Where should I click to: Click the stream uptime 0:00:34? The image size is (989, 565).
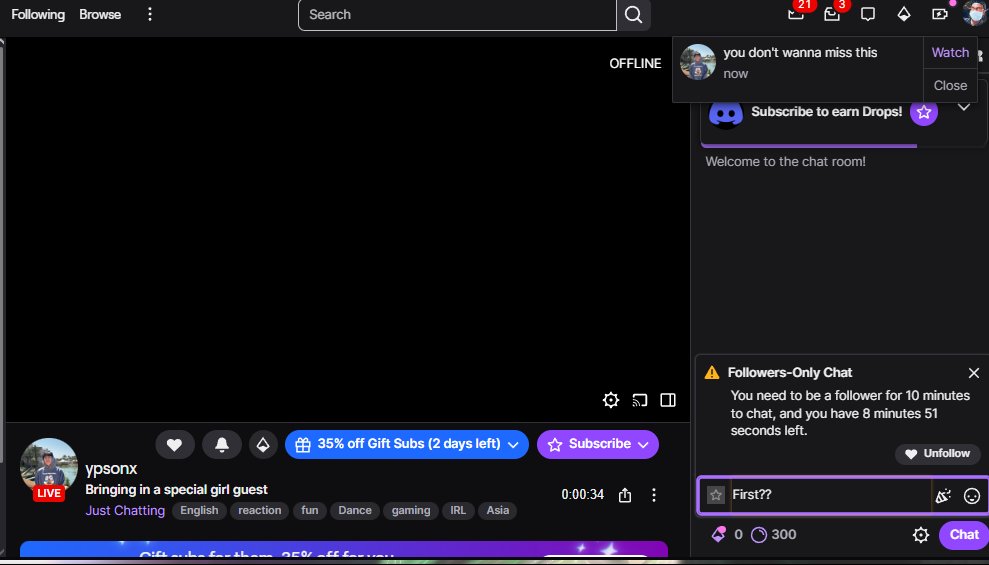pyautogui.click(x=583, y=494)
